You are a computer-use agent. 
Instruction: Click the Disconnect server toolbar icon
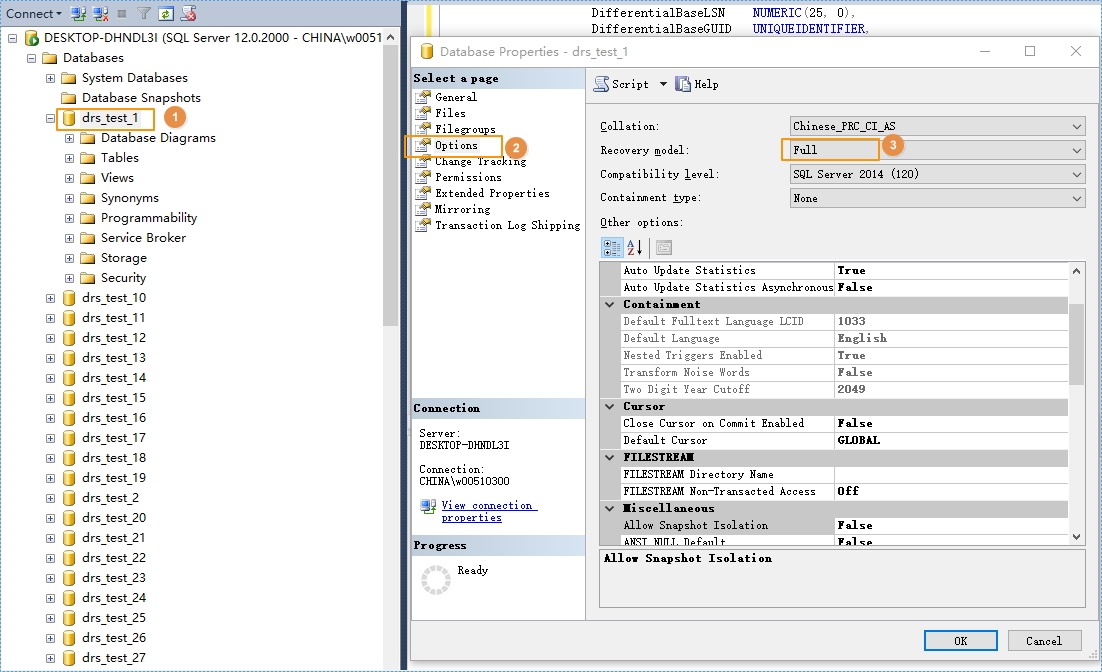click(x=101, y=13)
